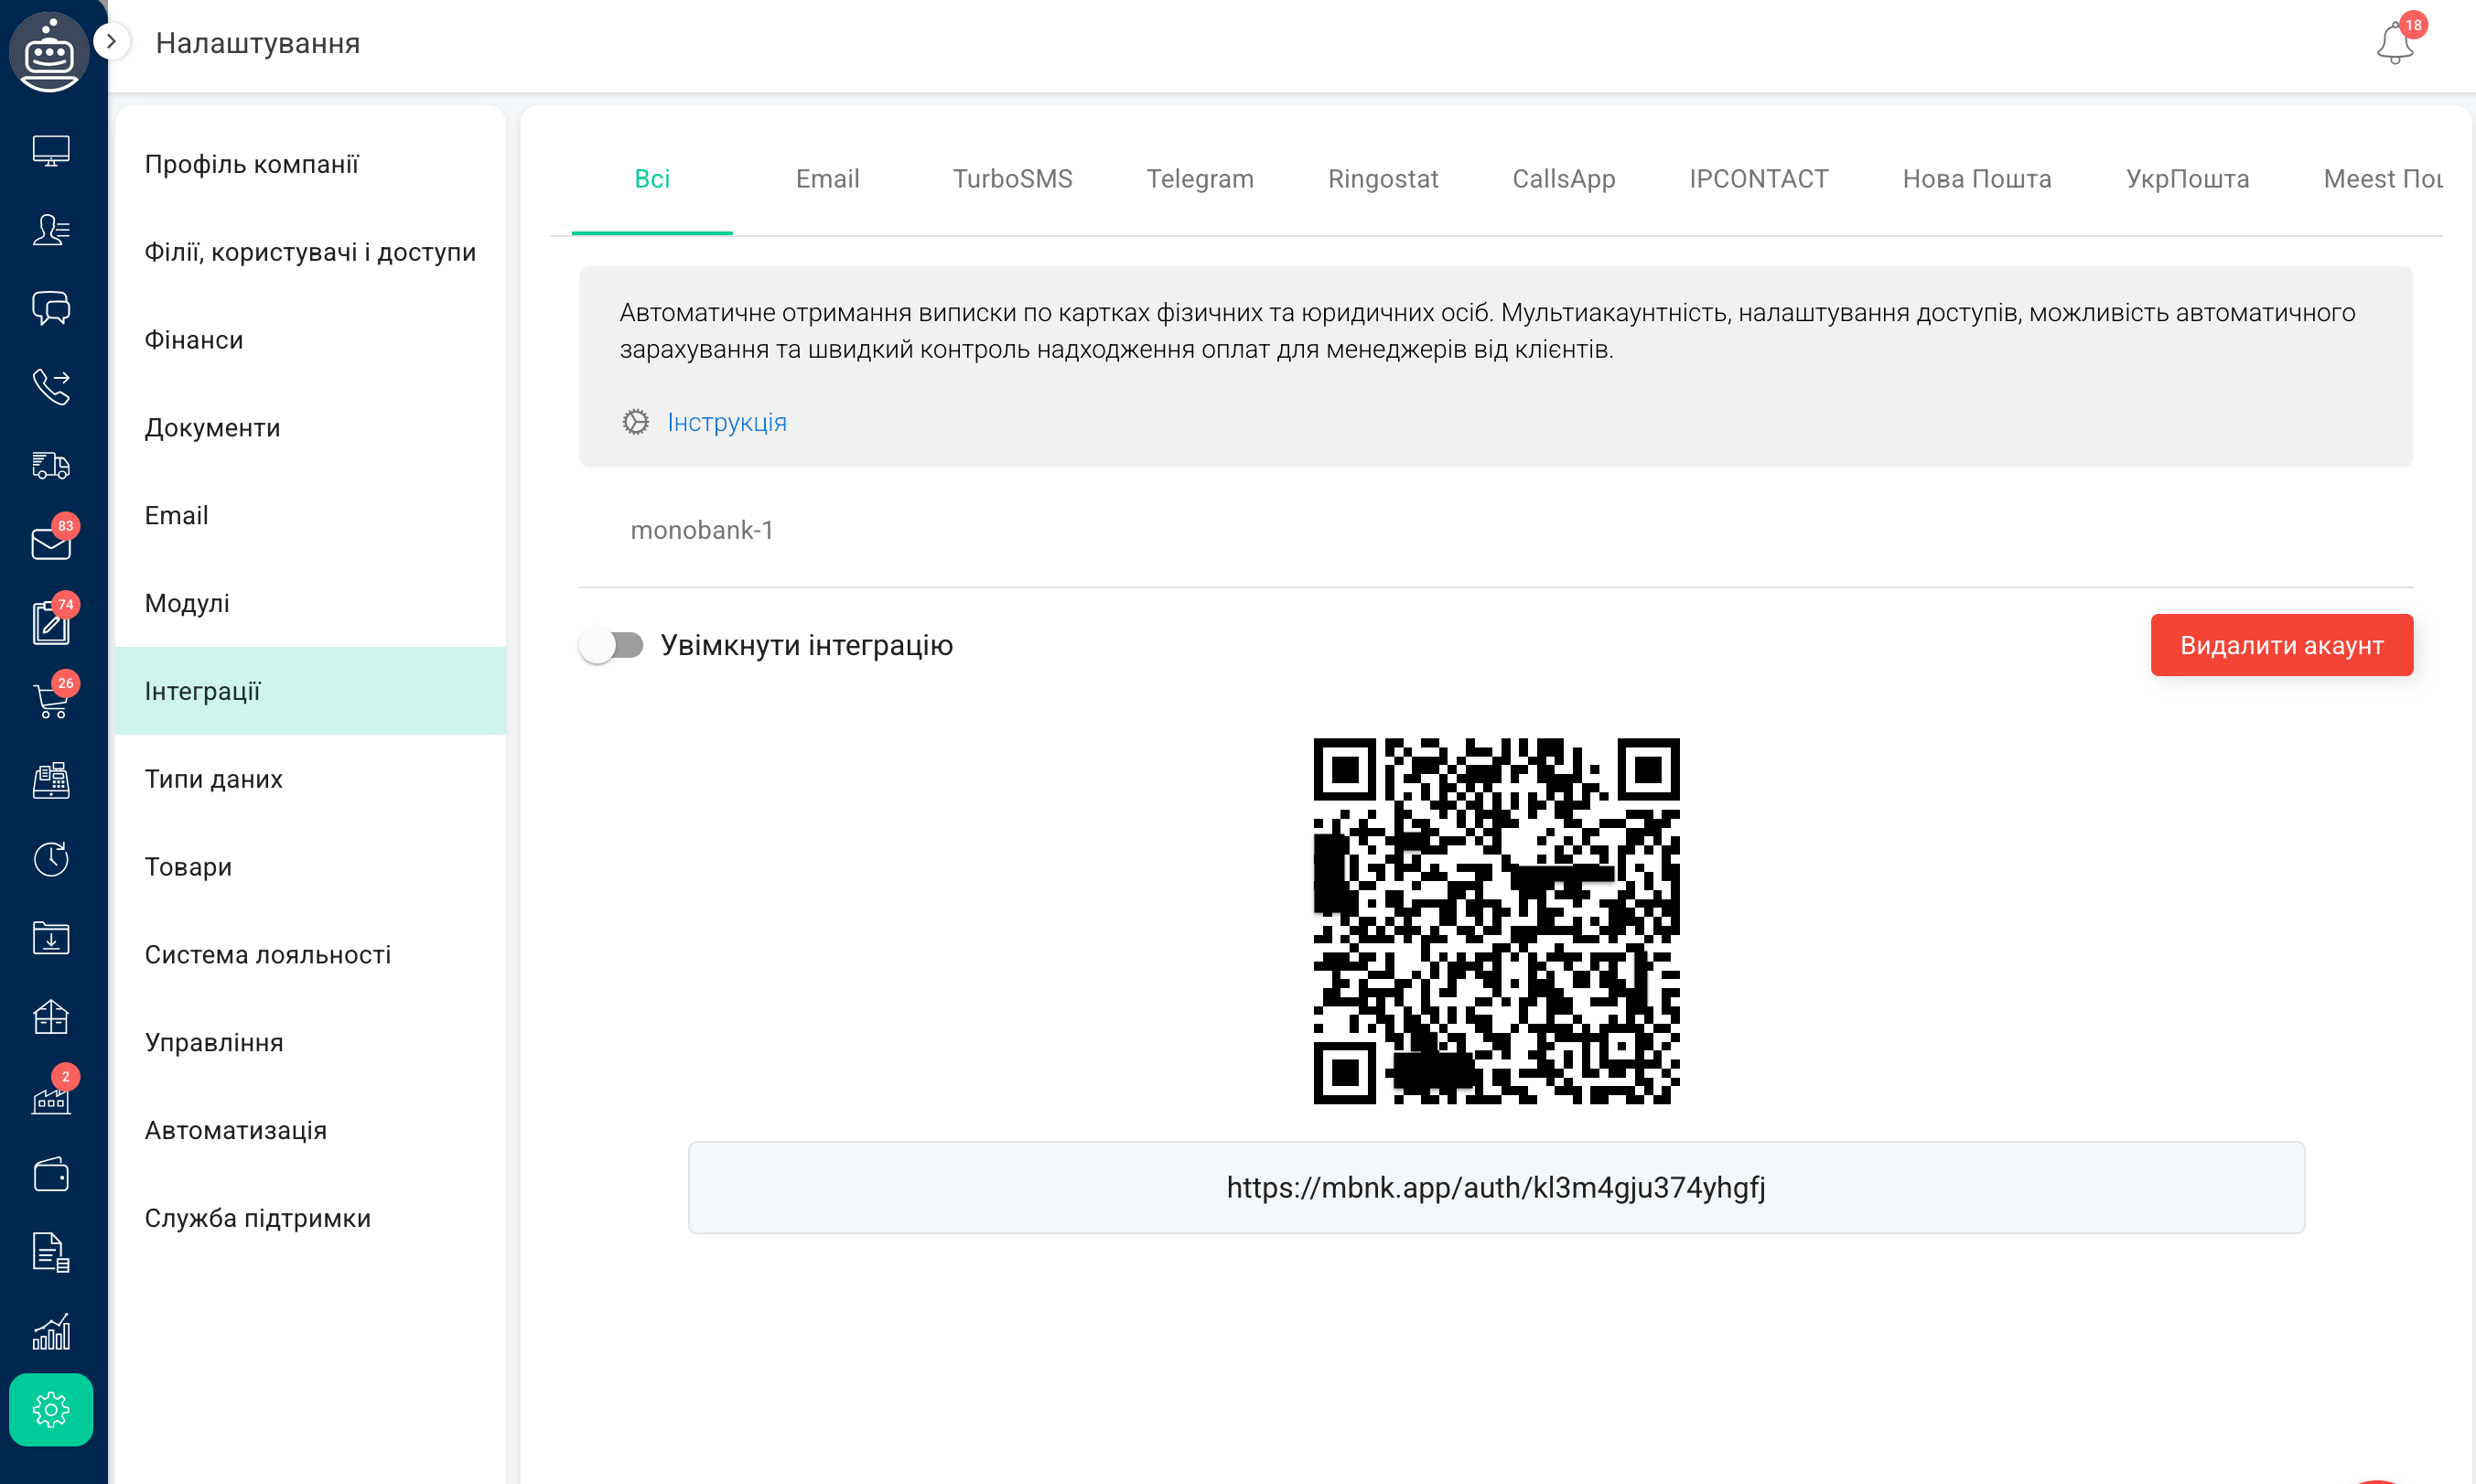2476x1484 pixels.
Task: Select the Всі tab
Action: [652, 179]
